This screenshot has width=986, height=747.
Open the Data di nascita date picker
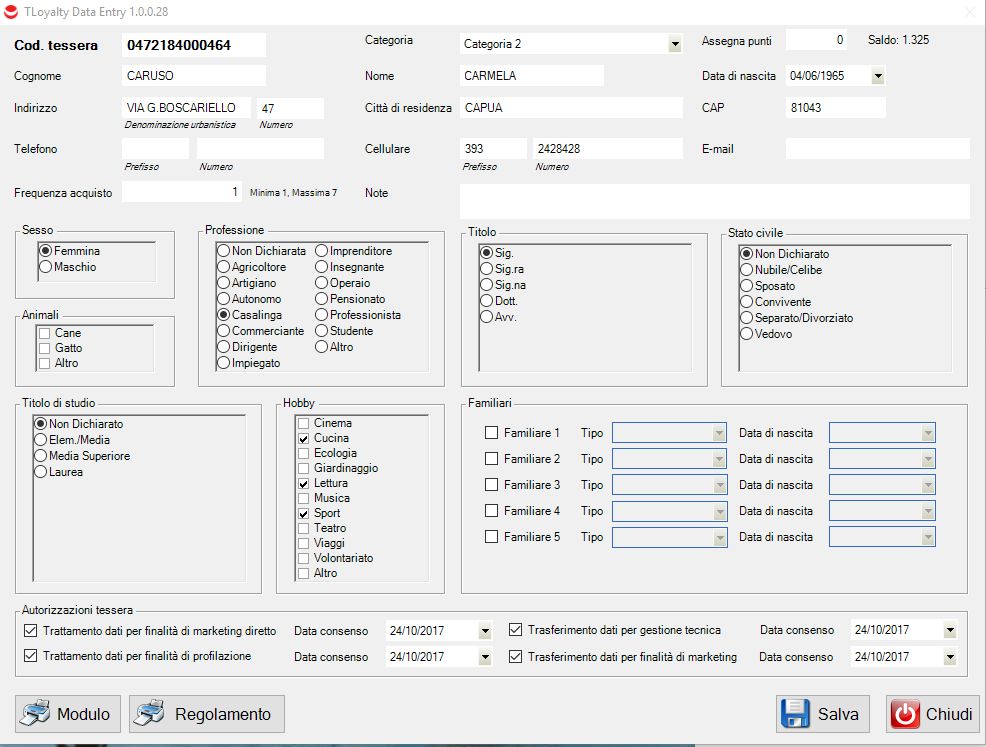(x=877, y=76)
